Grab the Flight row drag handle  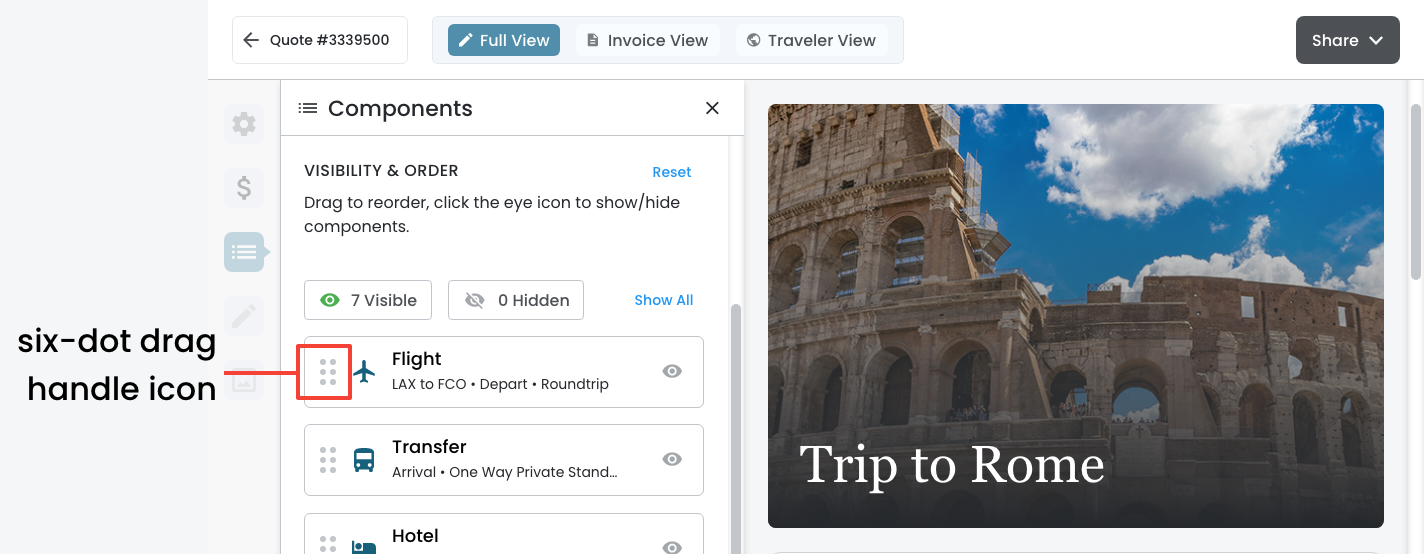point(328,372)
